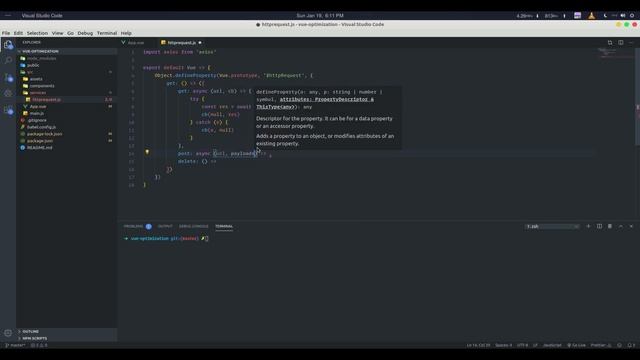The width and height of the screenshot is (640, 360).
Task: Click the volume speaker tray icon
Action: 623,16
